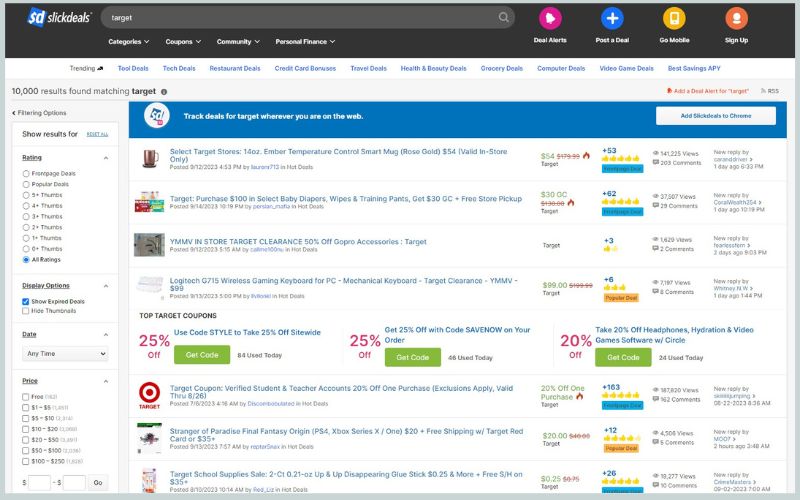Go to Restaurant Deals trending link
800x500 pixels.
(235, 68)
